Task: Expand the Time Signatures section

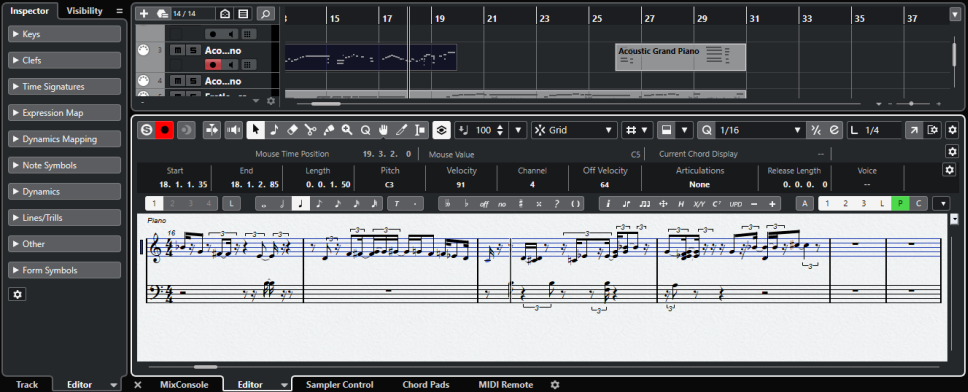Action: coord(64,87)
